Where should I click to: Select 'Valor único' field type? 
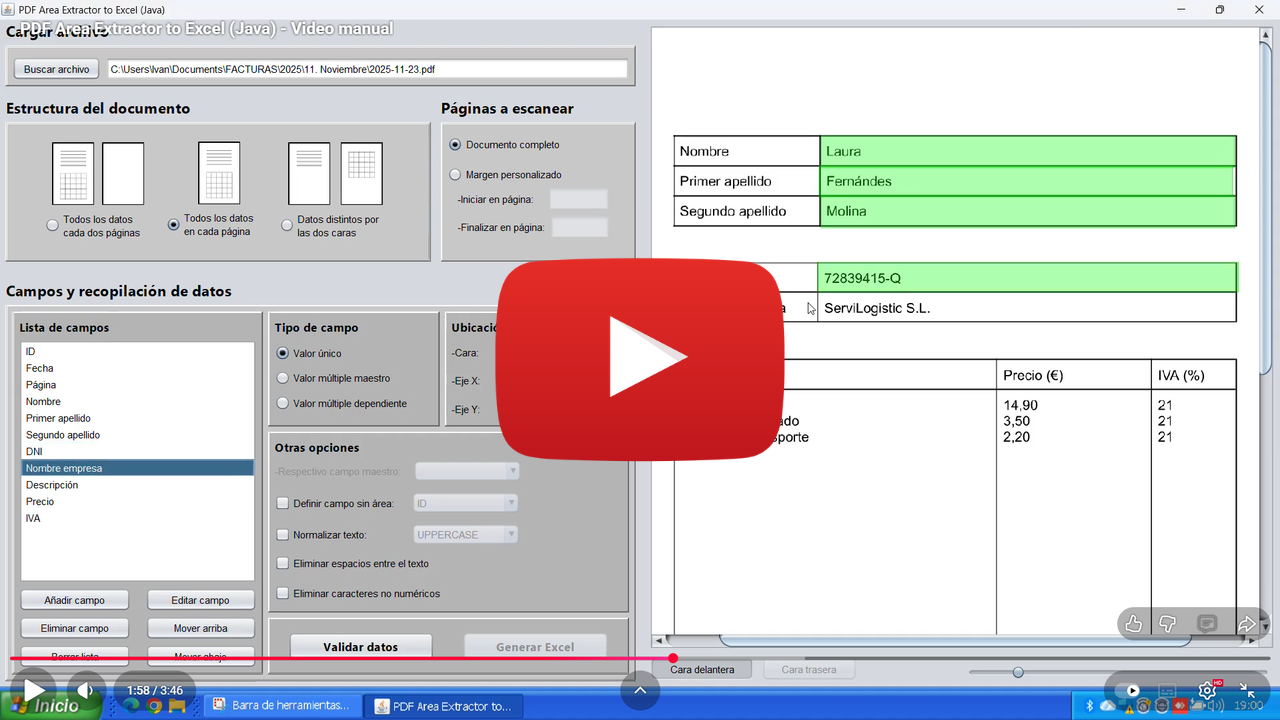click(283, 354)
